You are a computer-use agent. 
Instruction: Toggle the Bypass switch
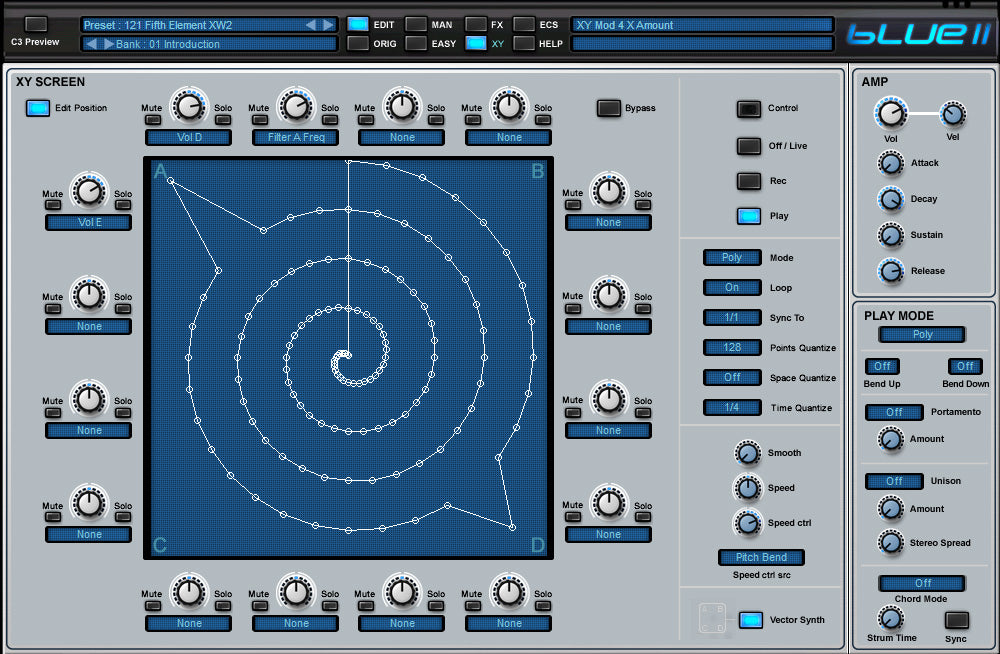click(608, 108)
